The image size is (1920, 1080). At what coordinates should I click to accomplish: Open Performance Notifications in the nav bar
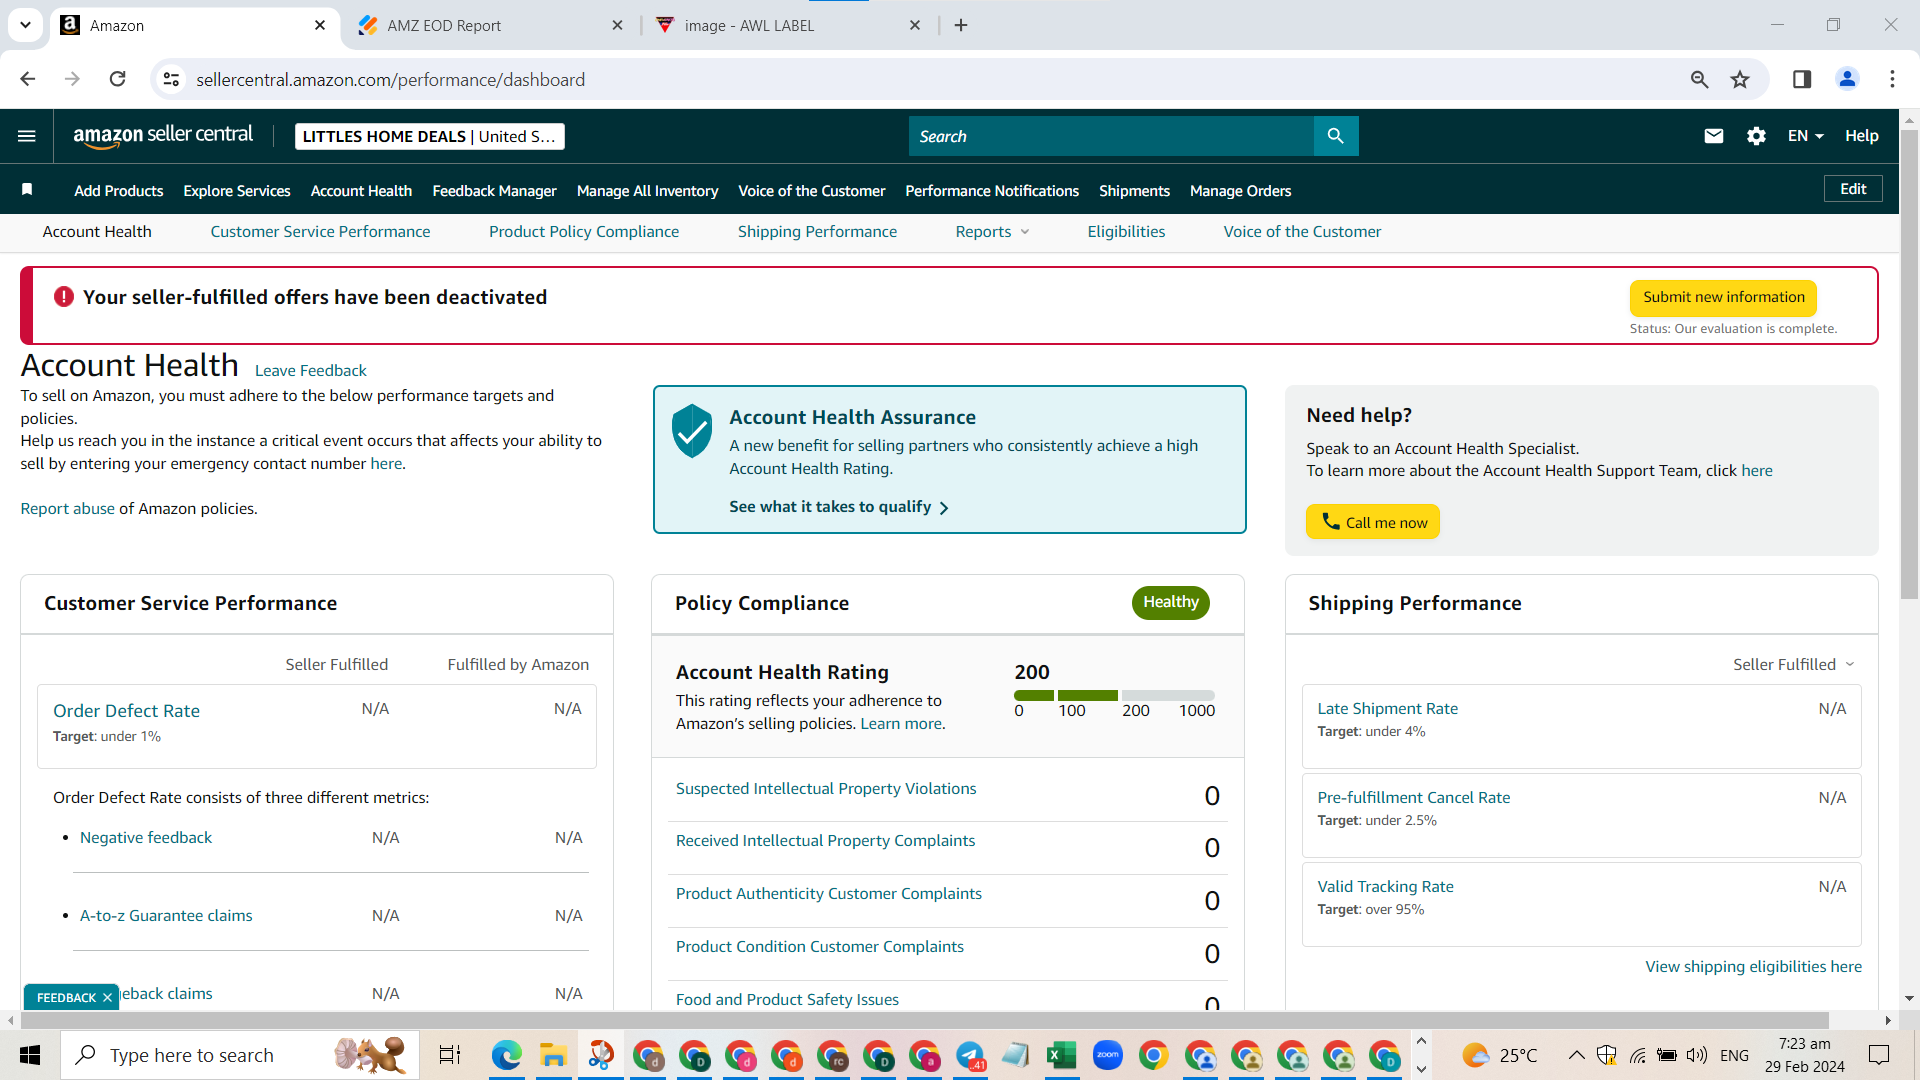(992, 191)
